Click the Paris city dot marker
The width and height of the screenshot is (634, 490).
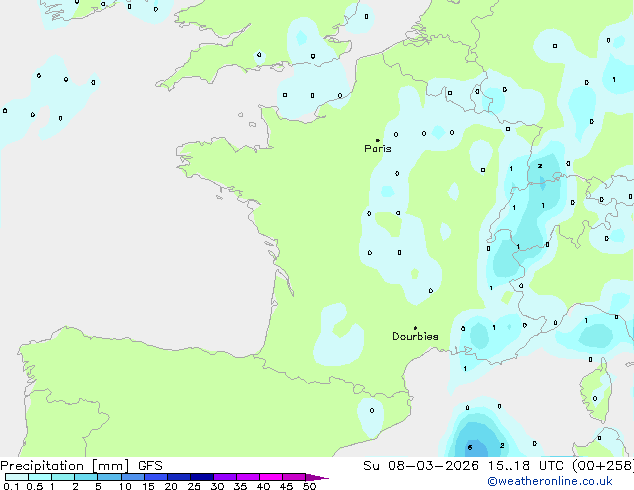pos(378,140)
